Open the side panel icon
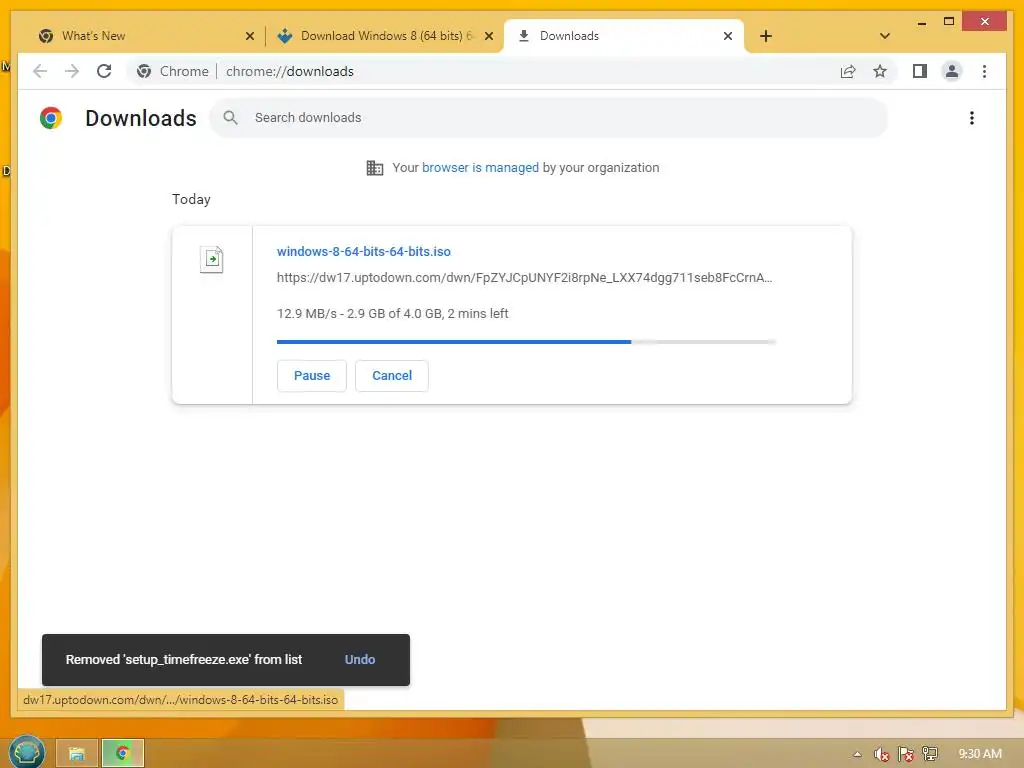The width and height of the screenshot is (1024, 768). (920, 71)
